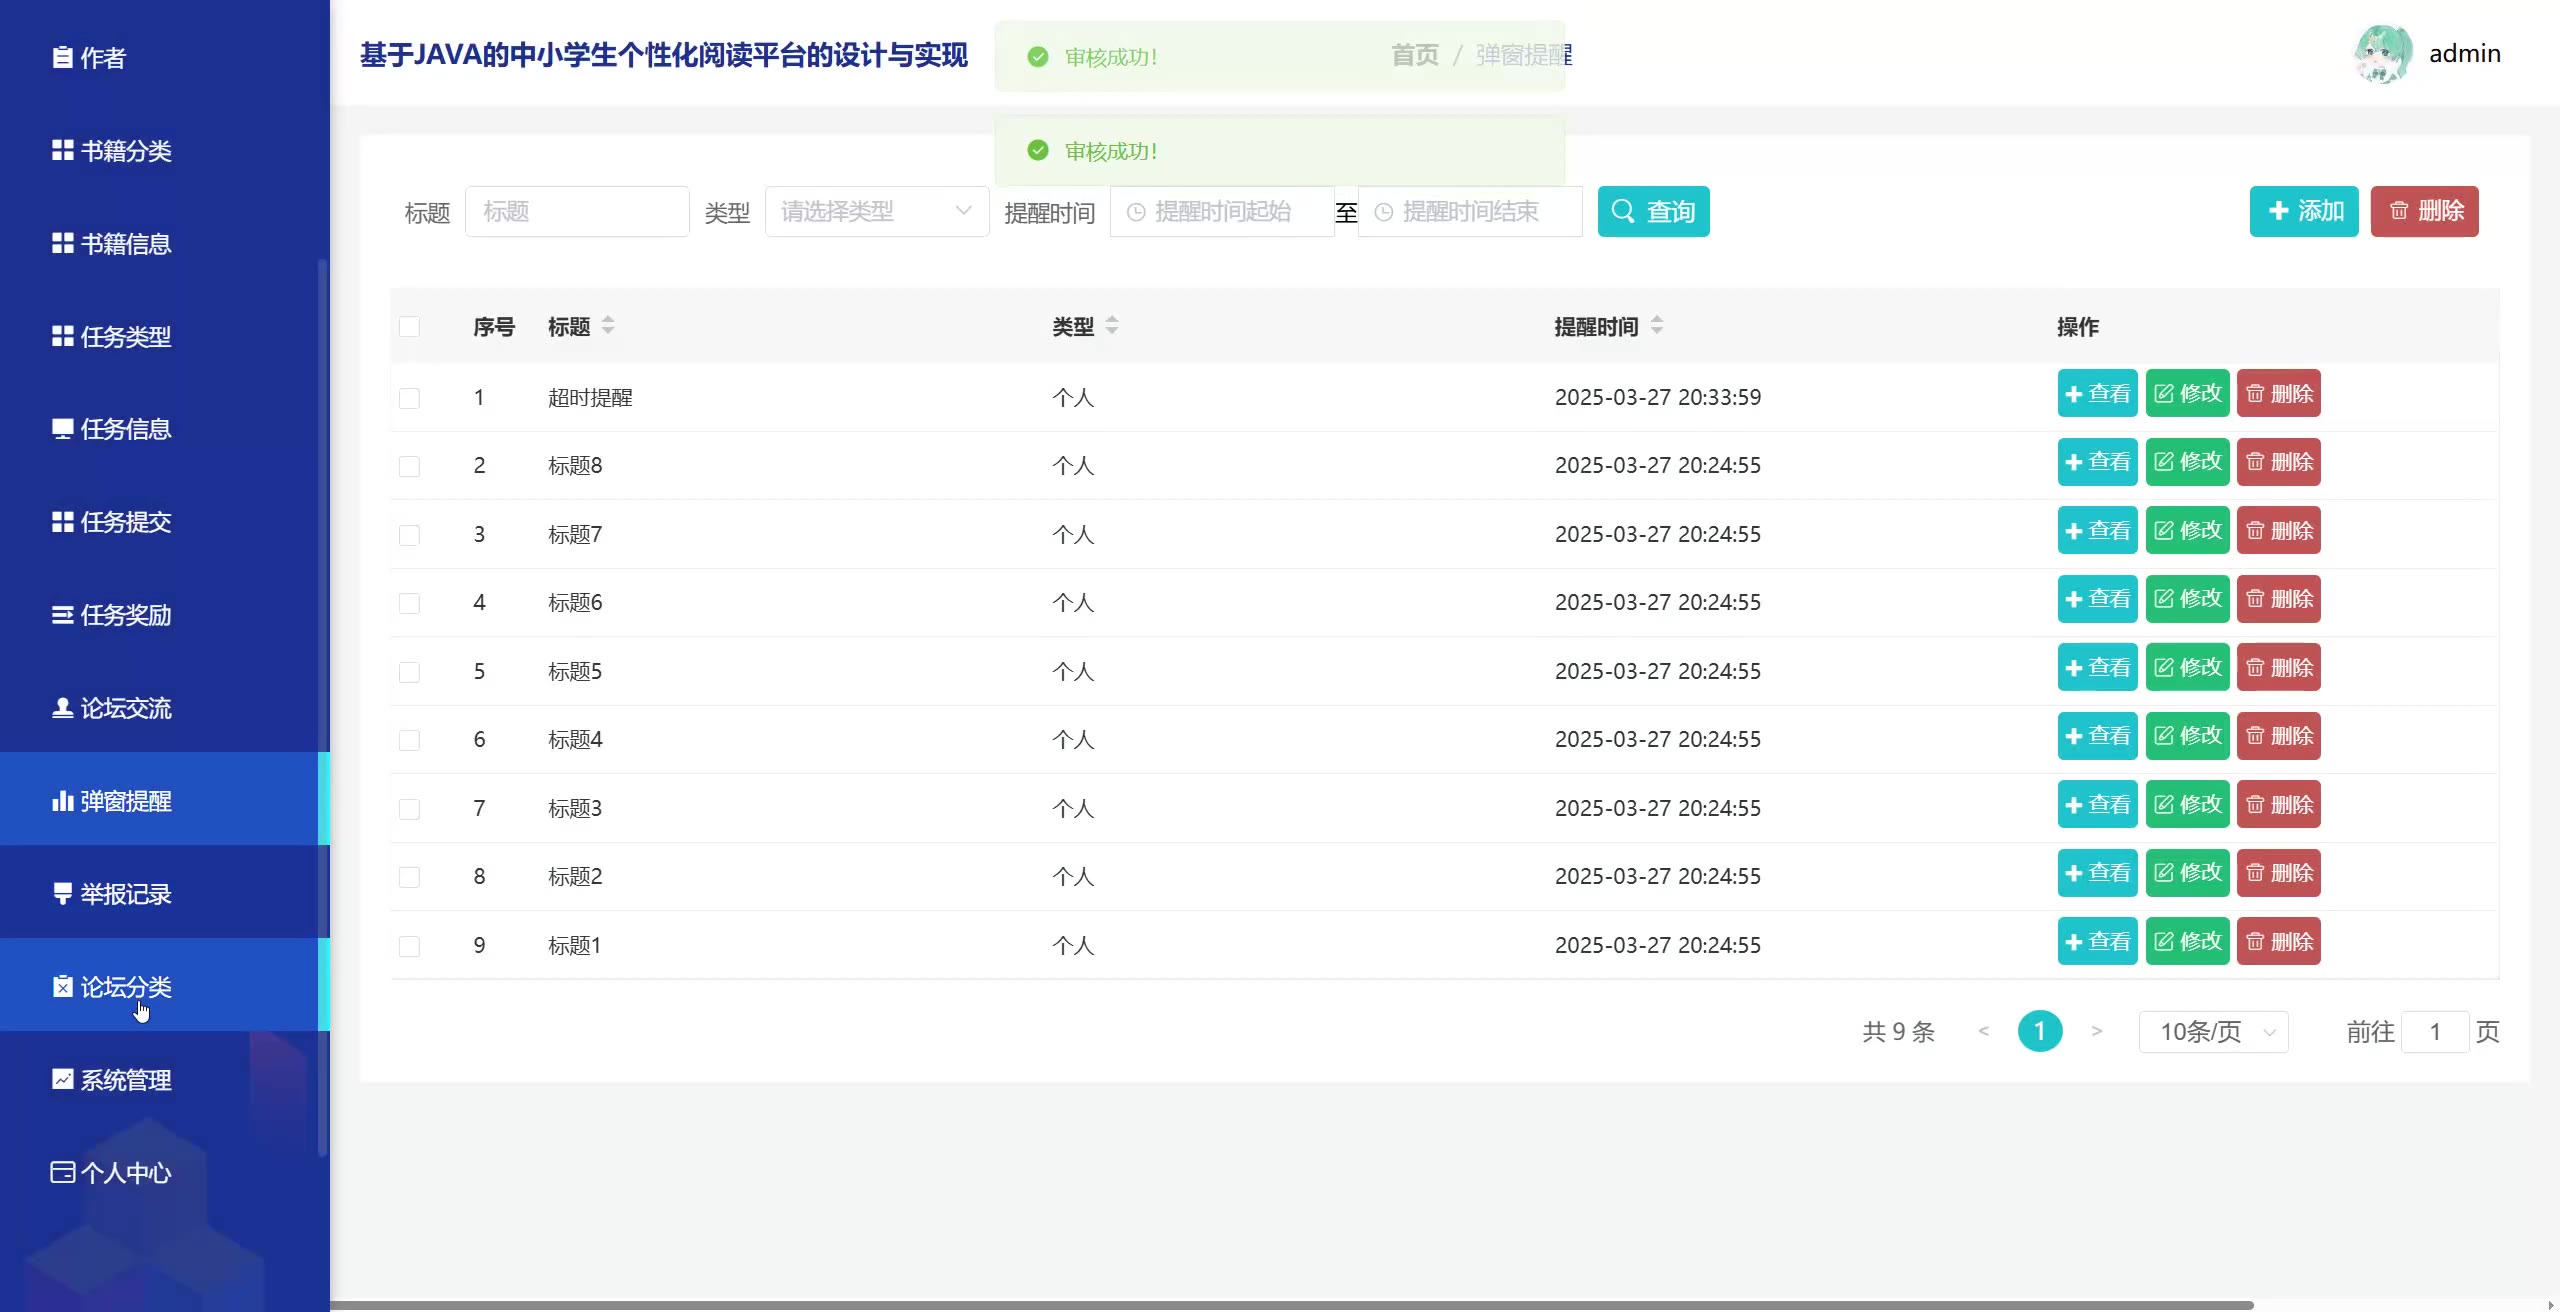Click the red bulk 删除 trash button

(x=2424, y=212)
